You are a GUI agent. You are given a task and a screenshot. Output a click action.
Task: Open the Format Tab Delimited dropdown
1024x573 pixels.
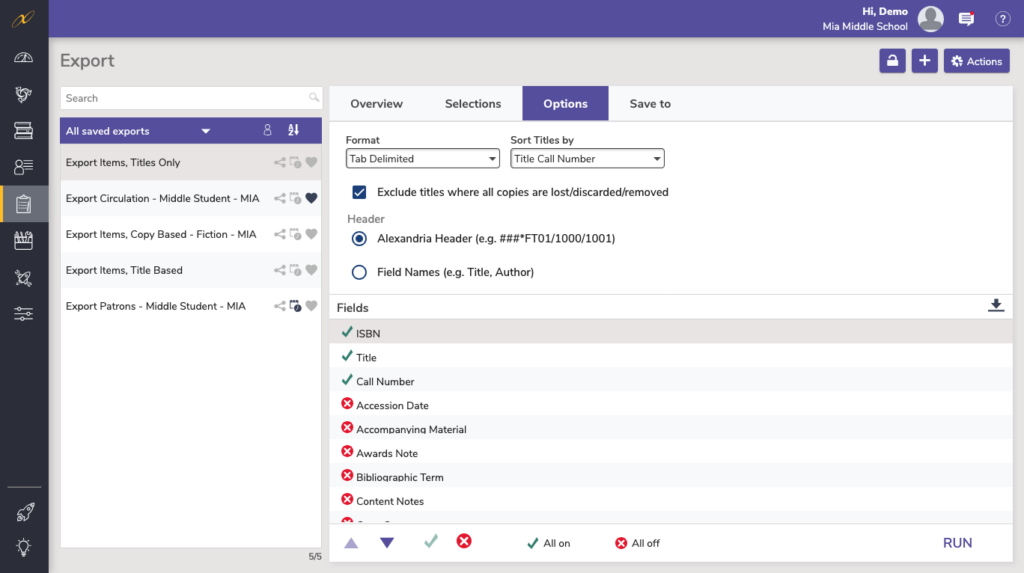coord(422,159)
